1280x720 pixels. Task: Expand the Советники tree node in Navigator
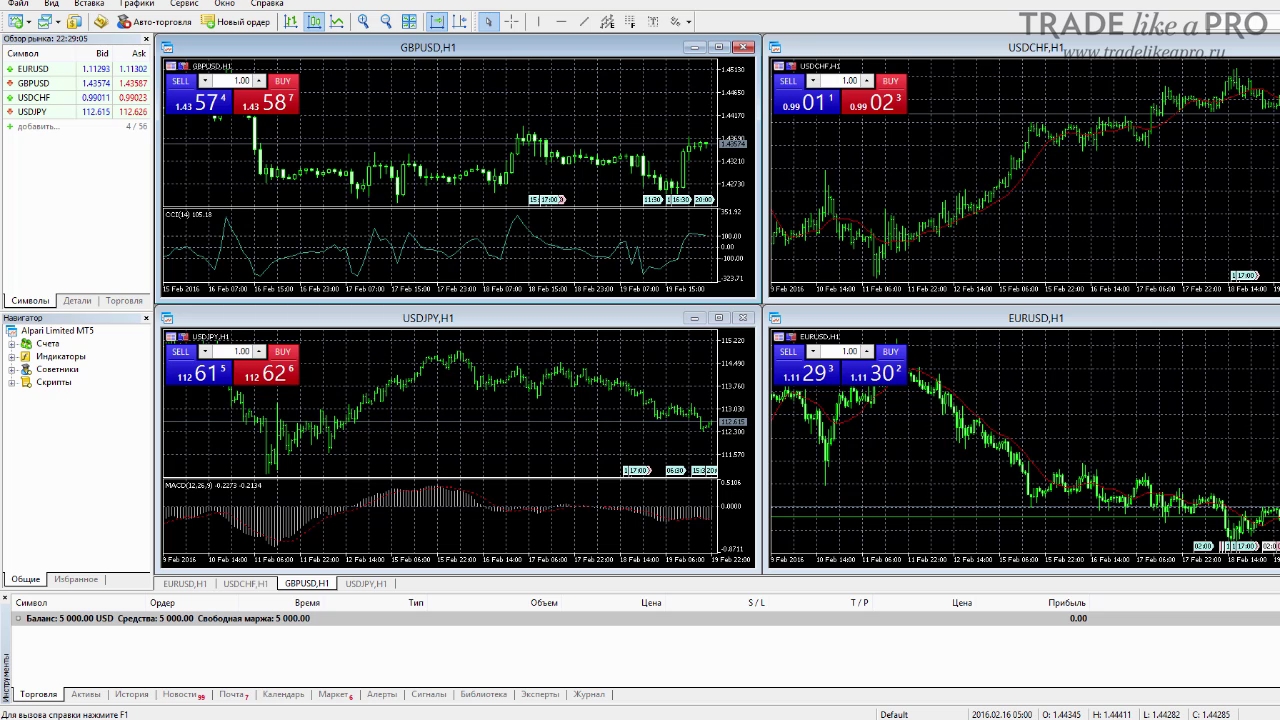pos(12,370)
